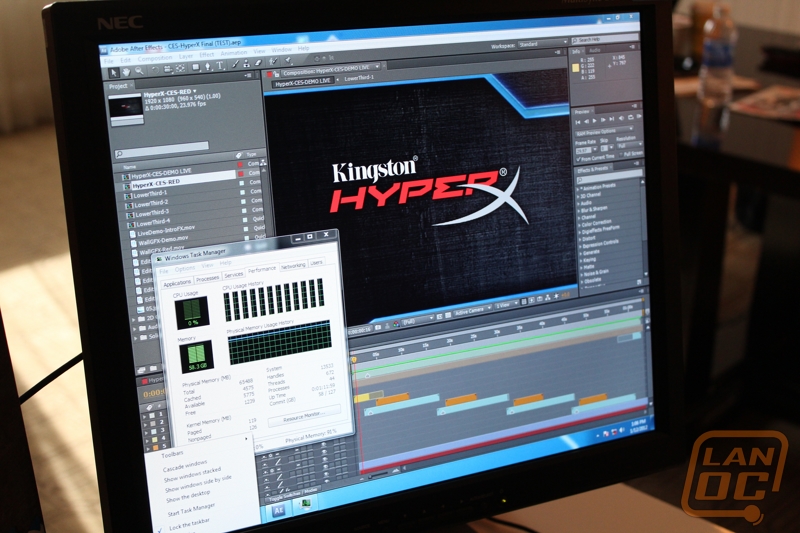Open the Resolution Full dropdown in Preview
This screenshot has height=533, width=800.
coord(628,146)
